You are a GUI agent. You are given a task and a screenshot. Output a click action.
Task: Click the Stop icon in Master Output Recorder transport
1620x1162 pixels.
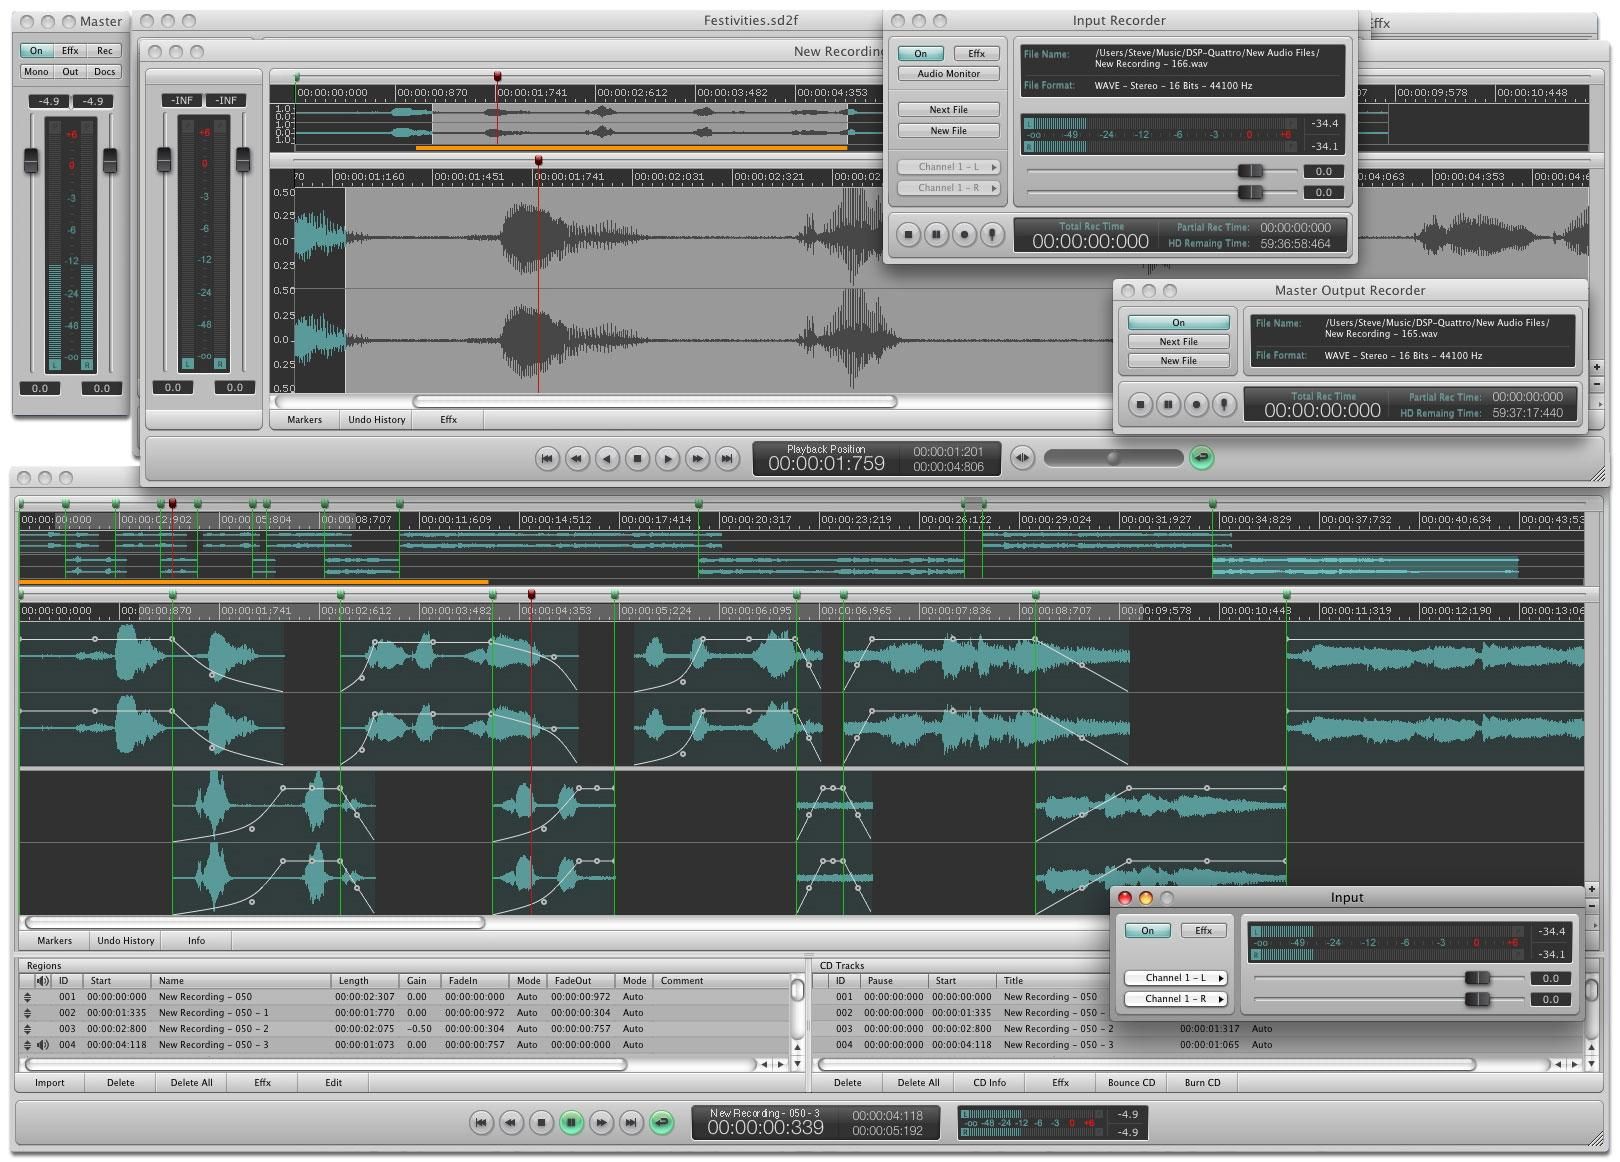(1139, 404)
